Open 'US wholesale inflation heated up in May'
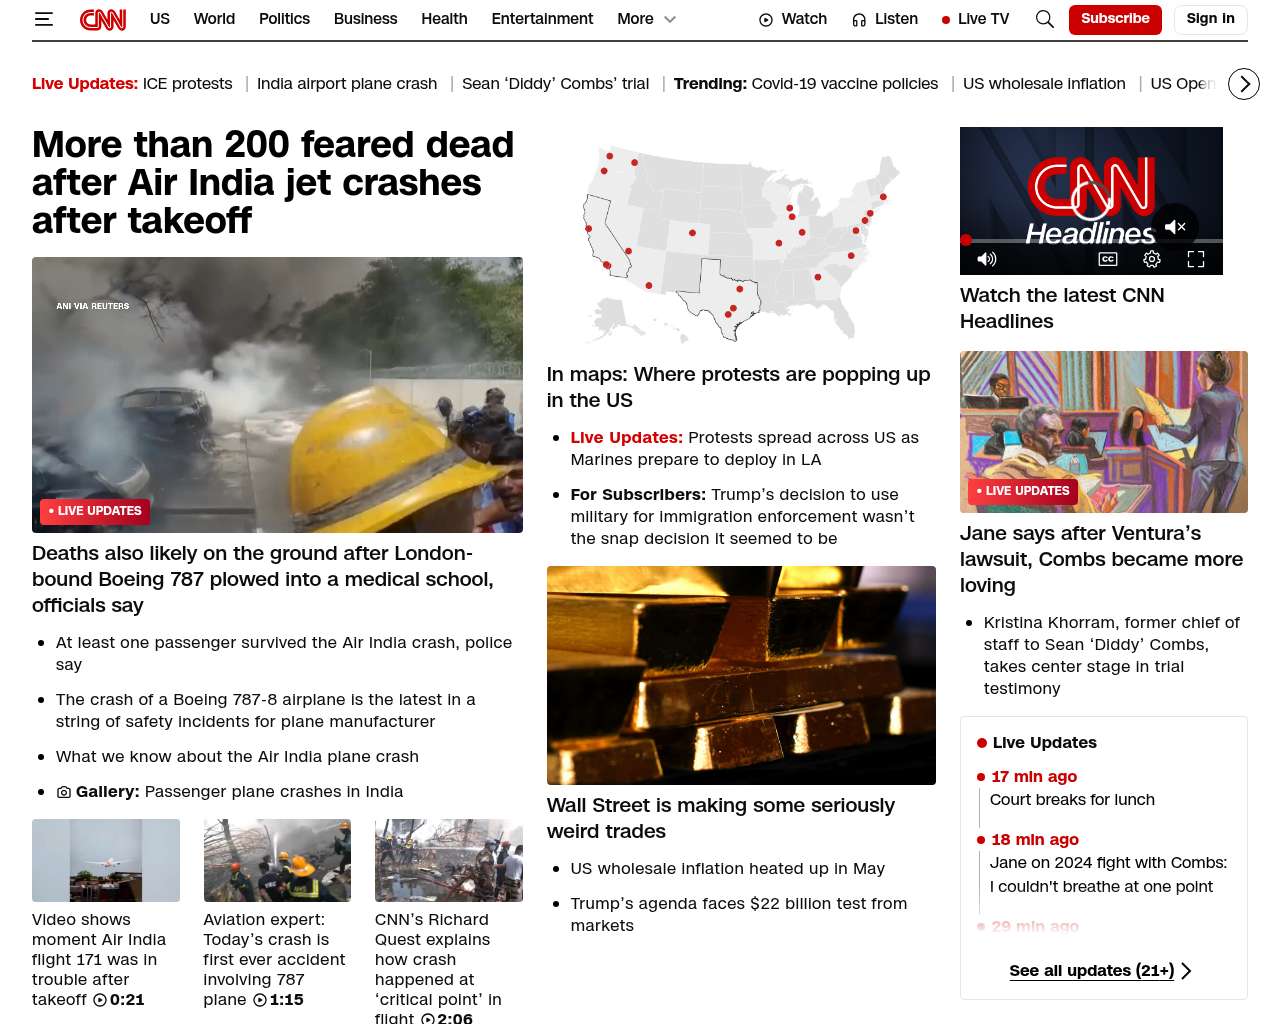 pos(728,869)
